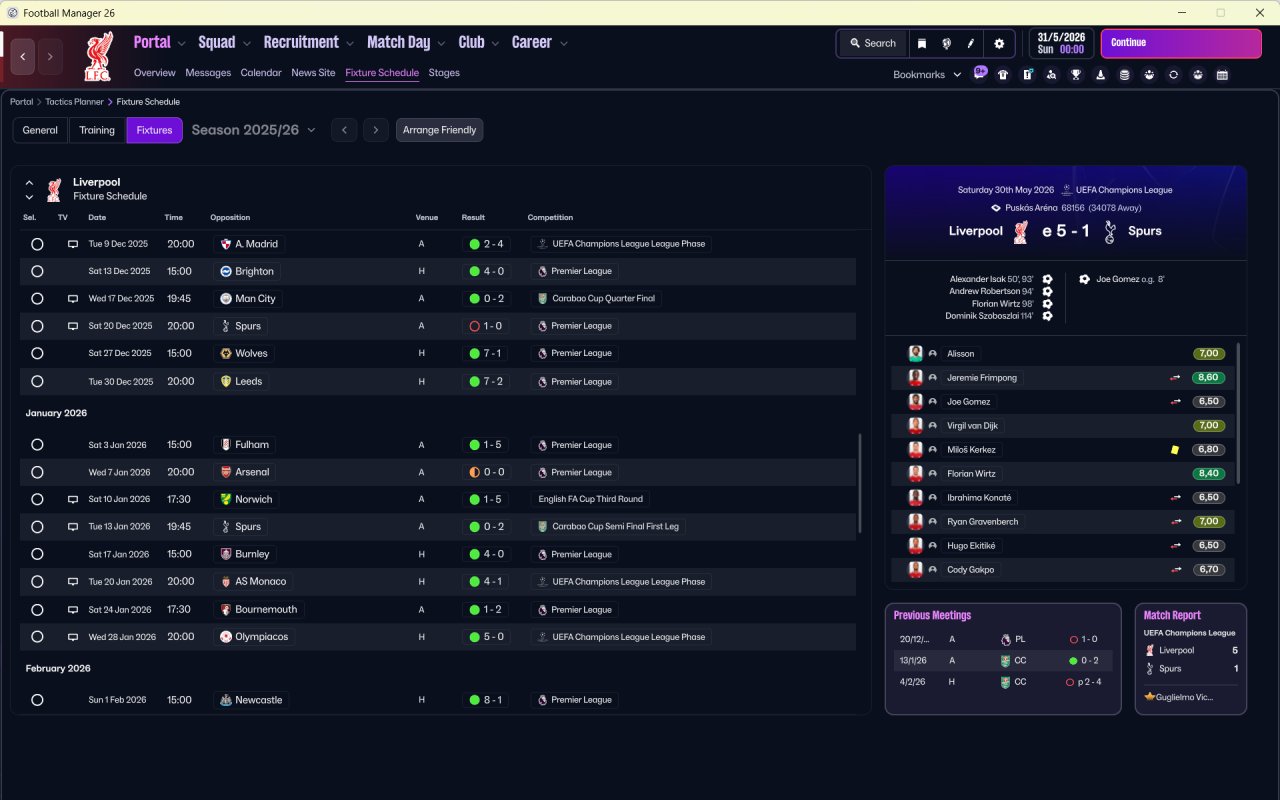Select the radio button for Brighton fixture

(37, 271)
